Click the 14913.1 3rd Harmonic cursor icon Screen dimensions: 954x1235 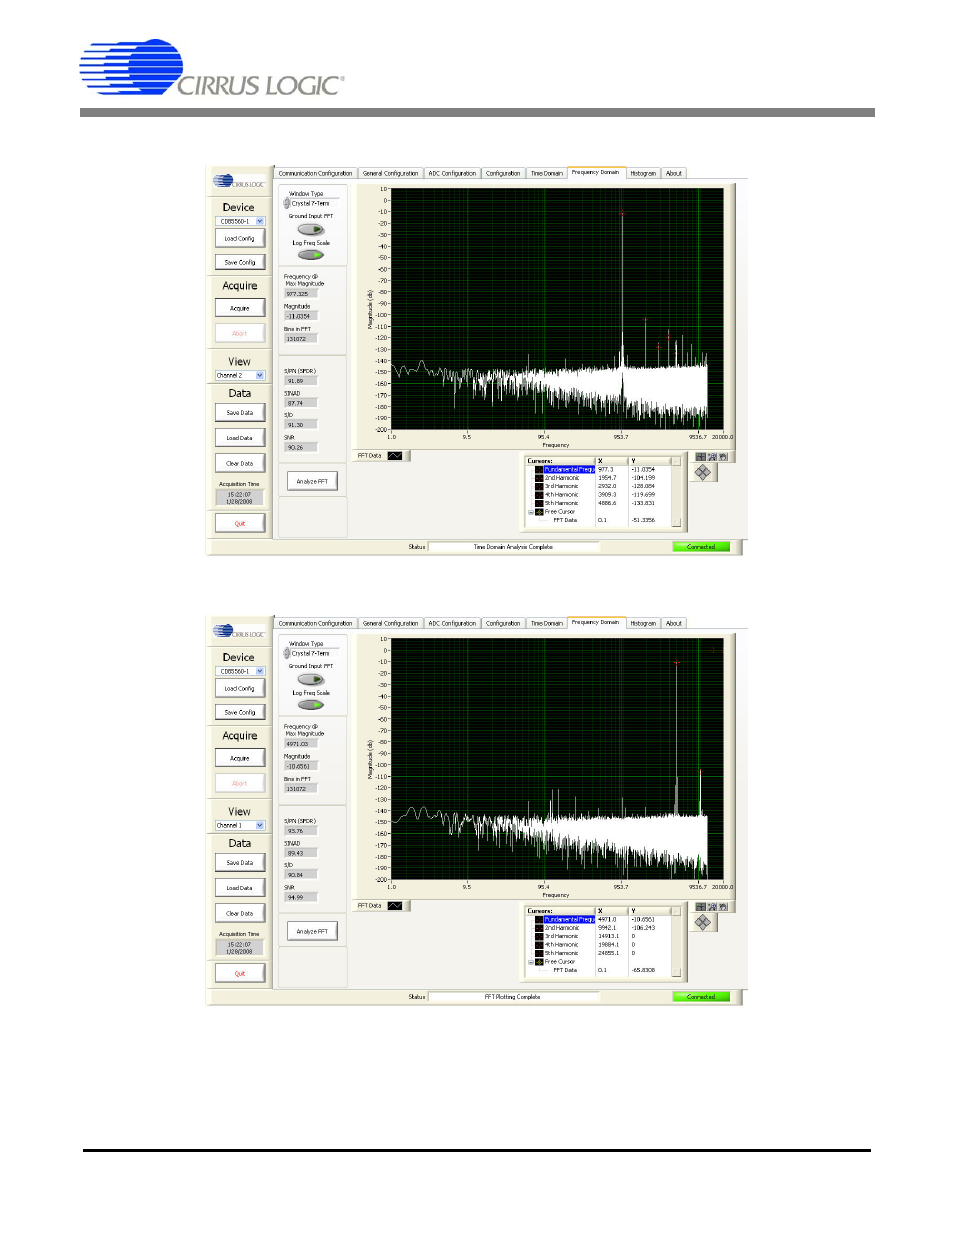point(539,936)
